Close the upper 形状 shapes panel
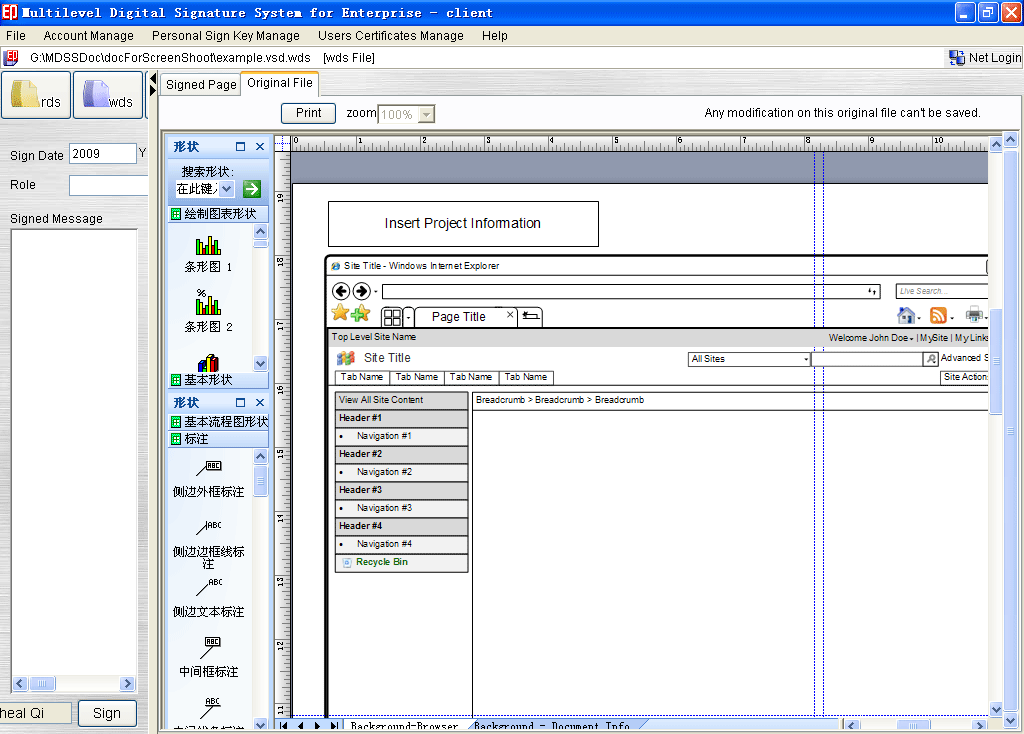 (x=260, y=146)
